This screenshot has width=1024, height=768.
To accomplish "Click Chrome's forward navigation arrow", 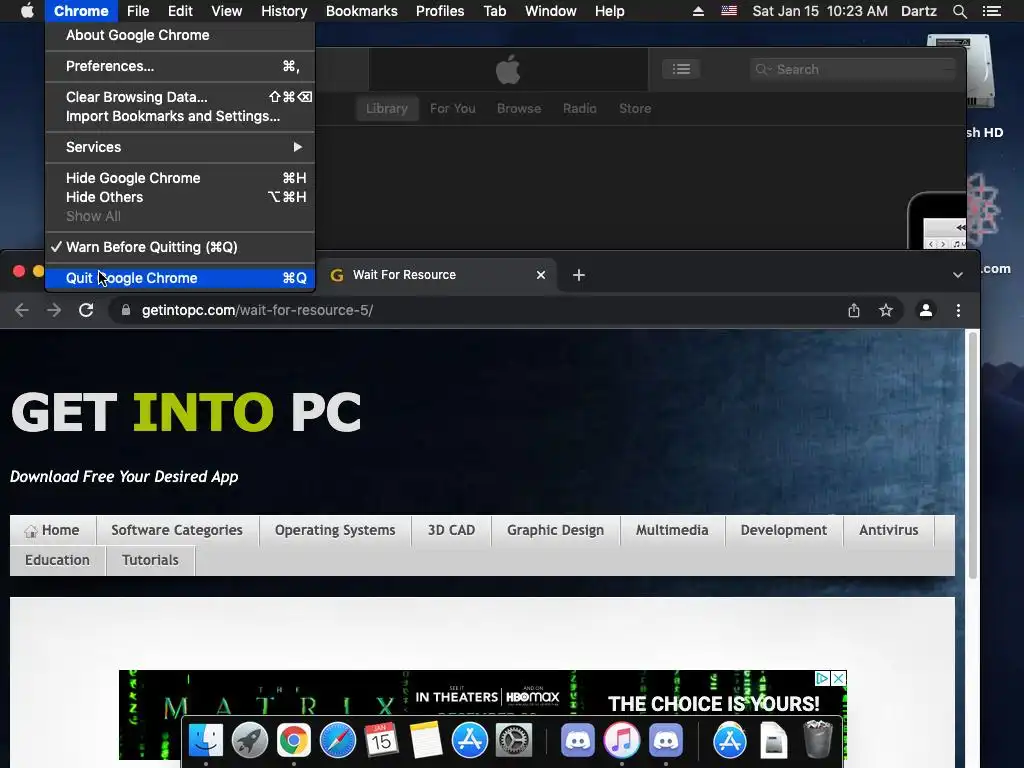I will pyautogui.click(x=54, y=310).
